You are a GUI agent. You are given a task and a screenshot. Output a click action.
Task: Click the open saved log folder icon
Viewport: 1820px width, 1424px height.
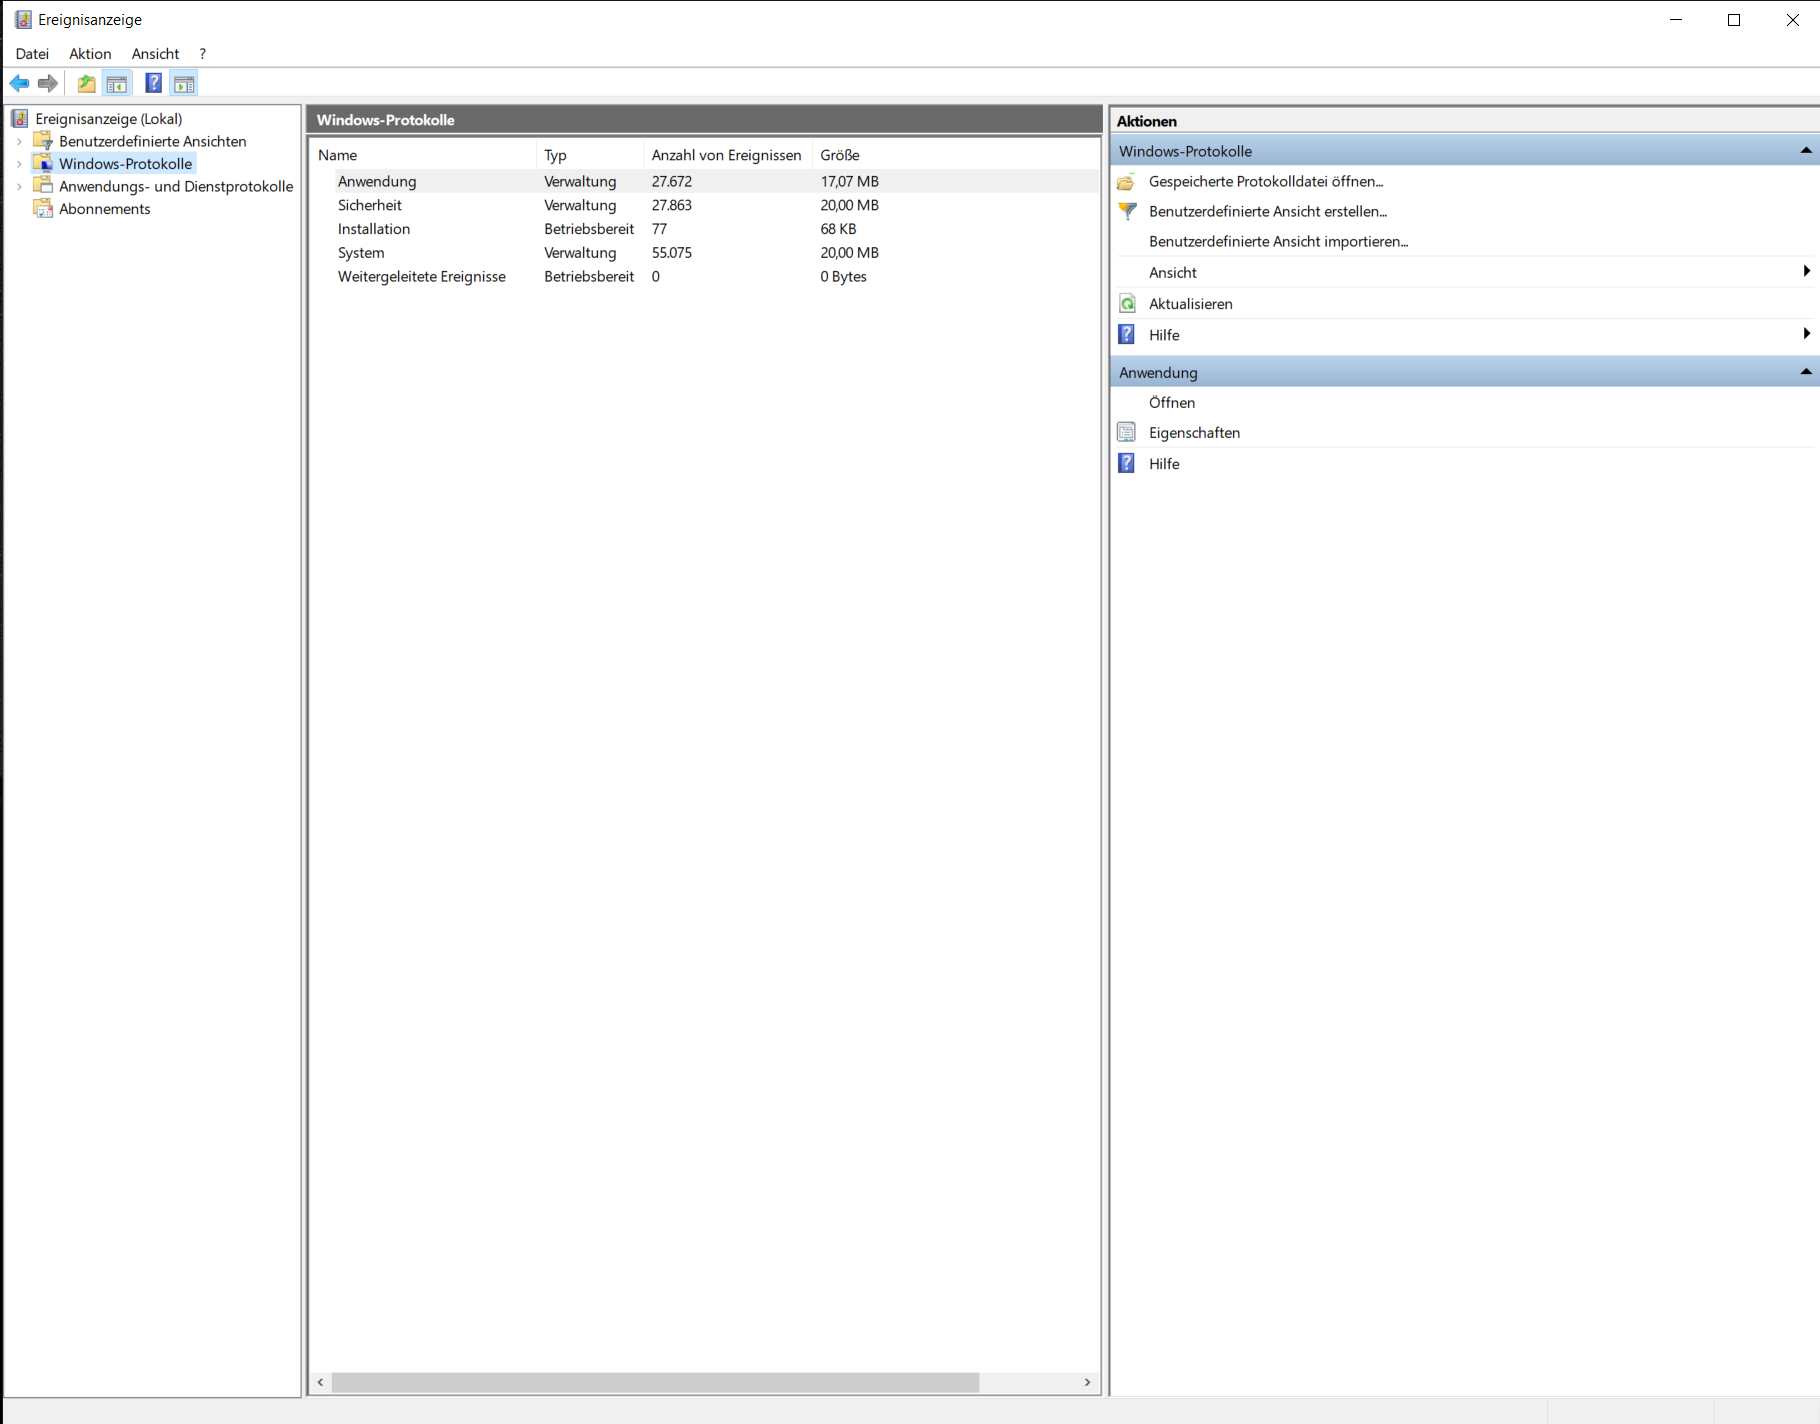tap(1126, 182)
